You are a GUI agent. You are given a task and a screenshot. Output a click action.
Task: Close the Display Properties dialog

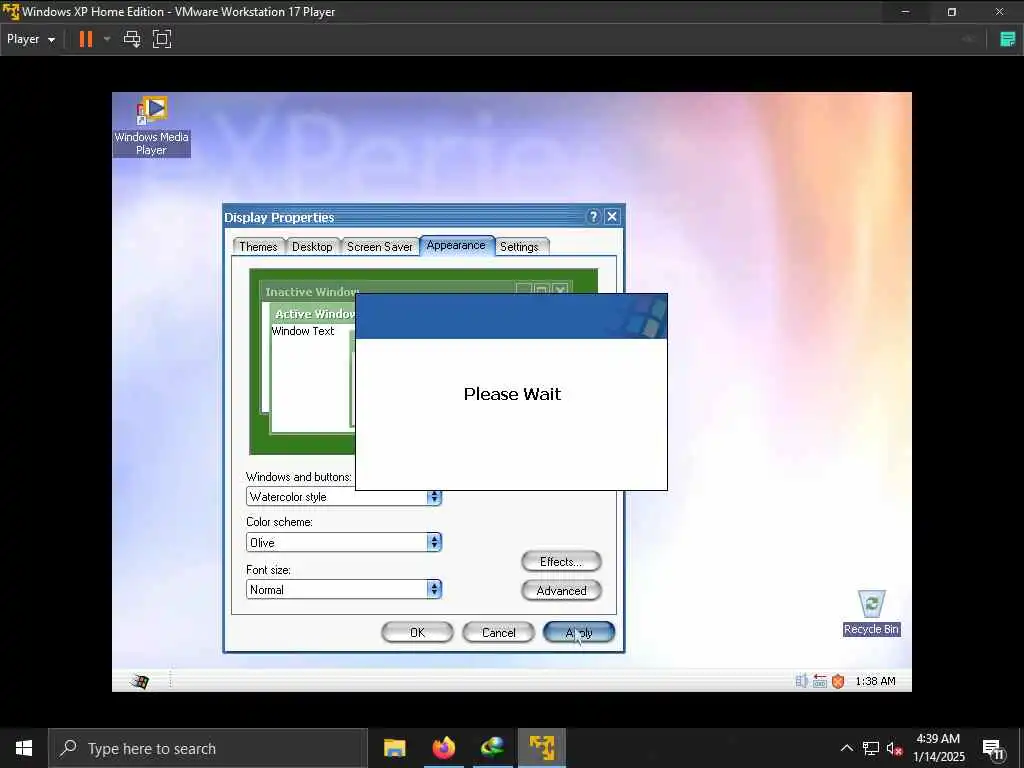tap(612, 217)
